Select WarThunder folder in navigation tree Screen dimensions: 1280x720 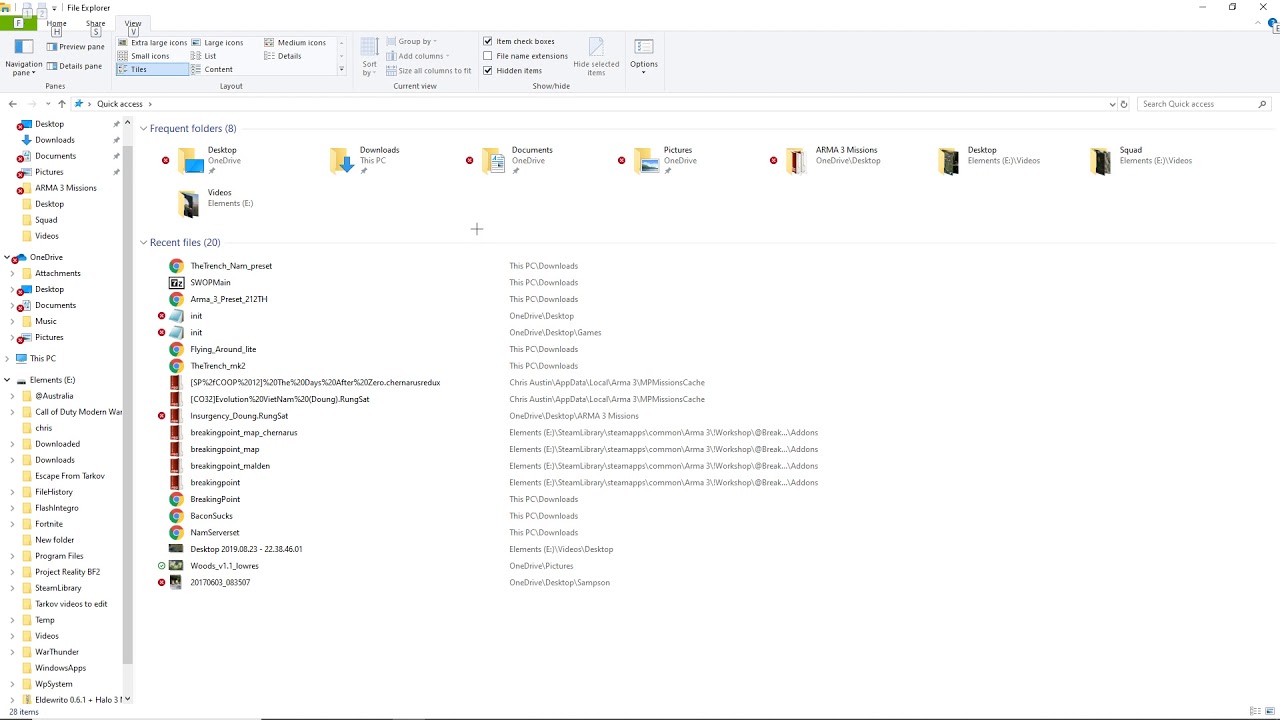coord(57,652)
